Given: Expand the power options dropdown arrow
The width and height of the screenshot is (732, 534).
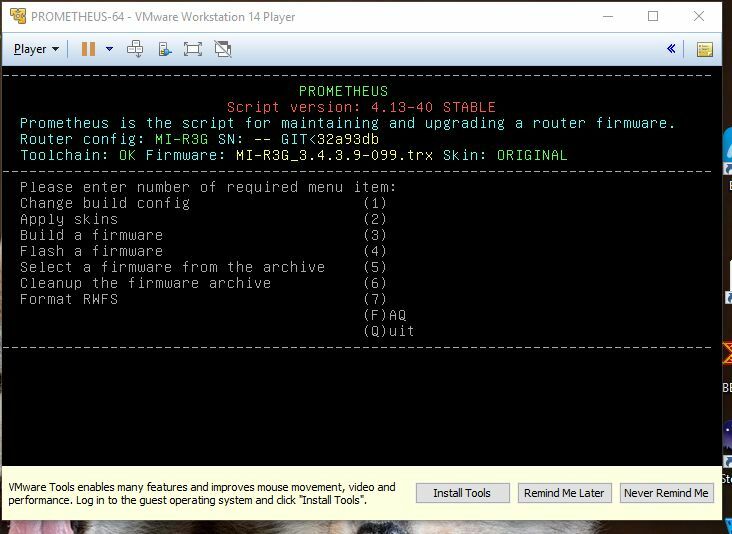Looking at the screenshot, I should click(109, 49).
